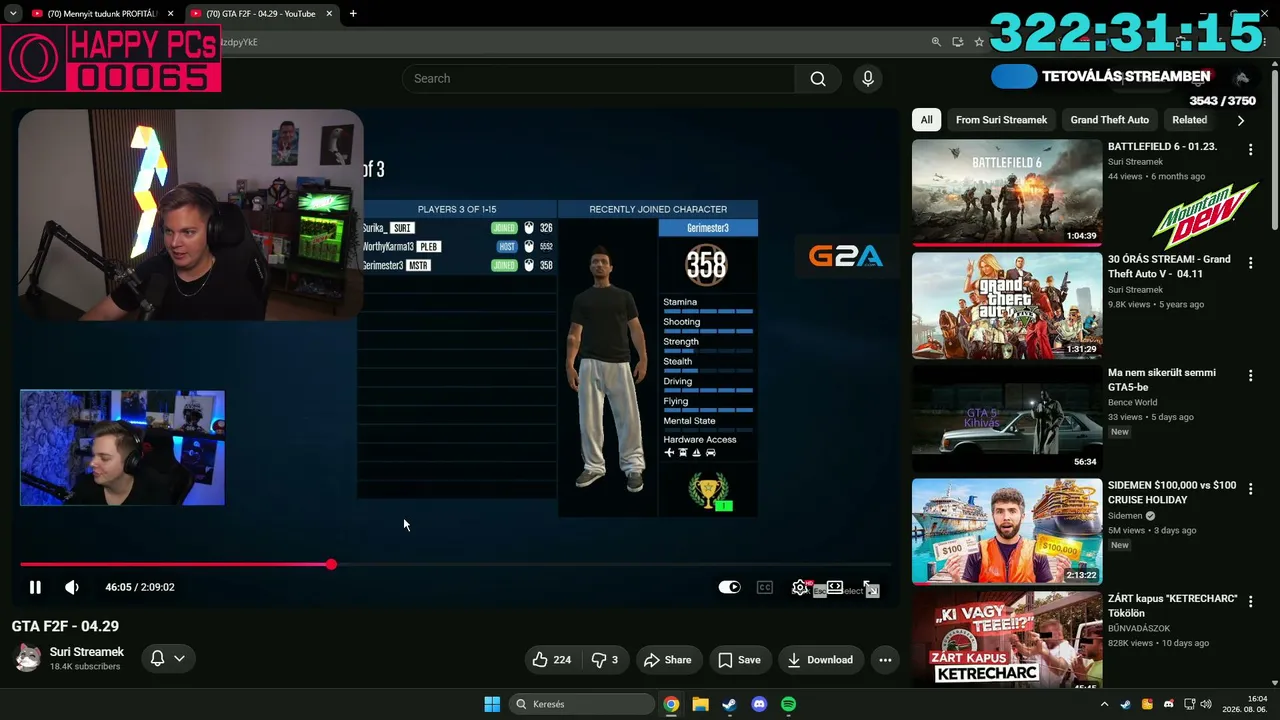Close the Mennyit tudunk PROFITÁL tab
This screenshot has height=720, width=1280.
coord(171,14)
